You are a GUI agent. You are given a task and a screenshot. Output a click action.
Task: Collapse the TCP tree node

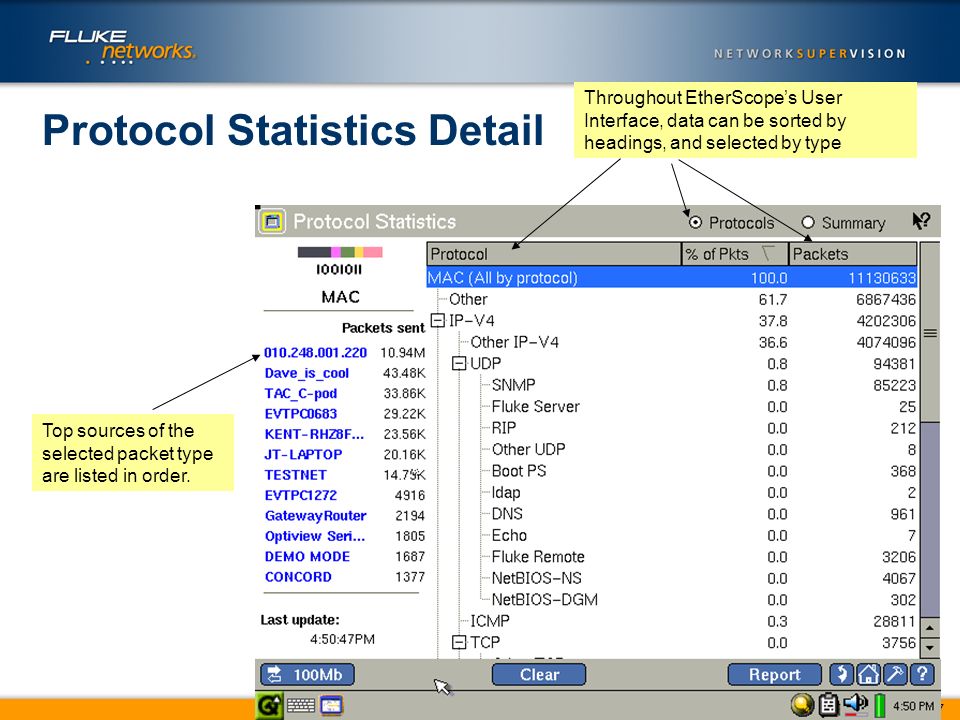459,642
